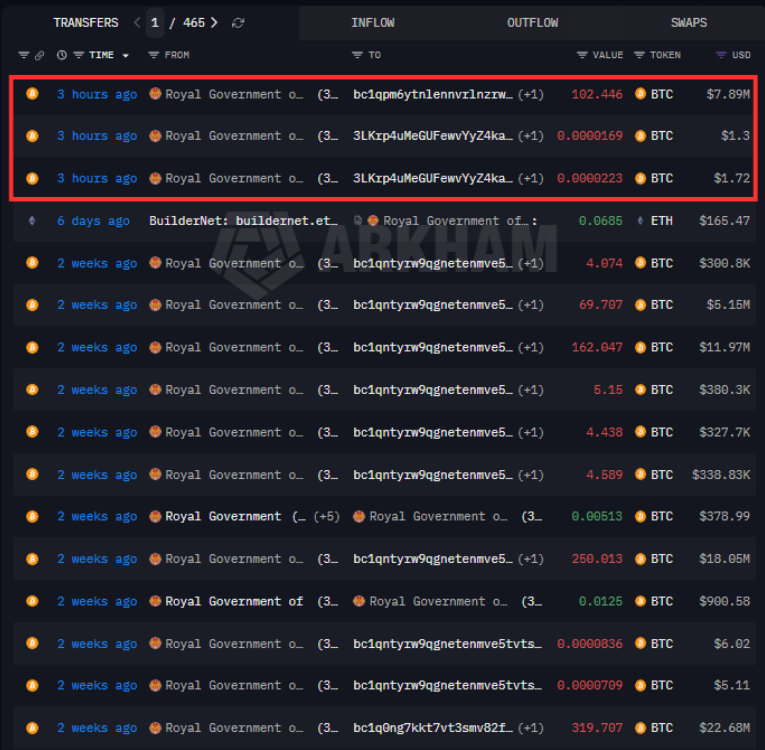The image size is (765, 750).
Task: Click the chain link filter icon
Action: point(39,55)
